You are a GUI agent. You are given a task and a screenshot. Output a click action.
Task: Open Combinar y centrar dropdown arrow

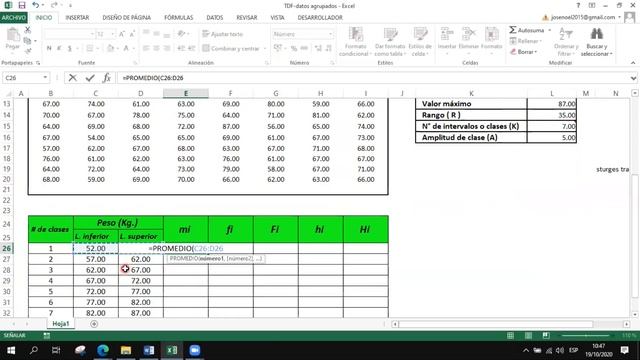point(265,49)
